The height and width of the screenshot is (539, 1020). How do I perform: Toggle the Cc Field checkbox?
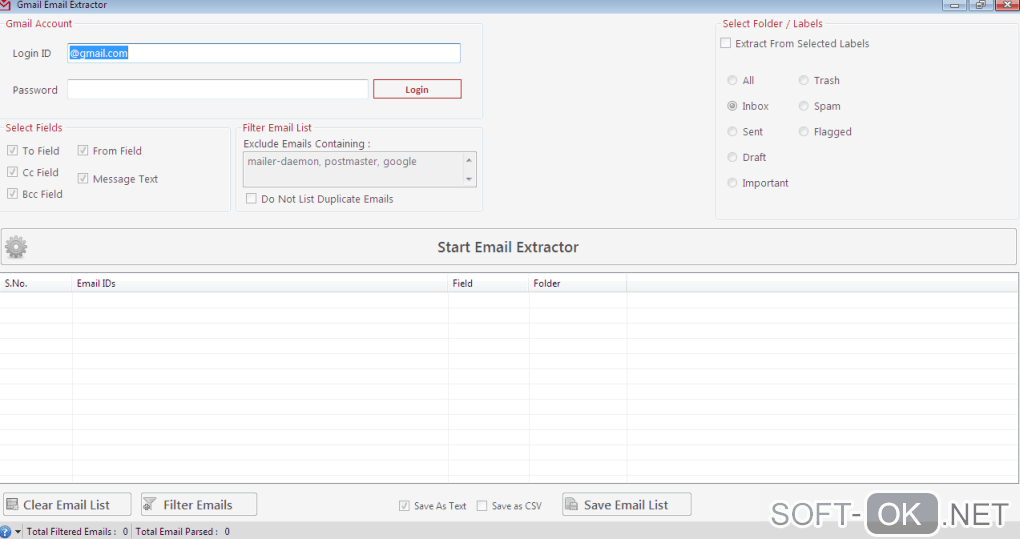tap(12, 172)
